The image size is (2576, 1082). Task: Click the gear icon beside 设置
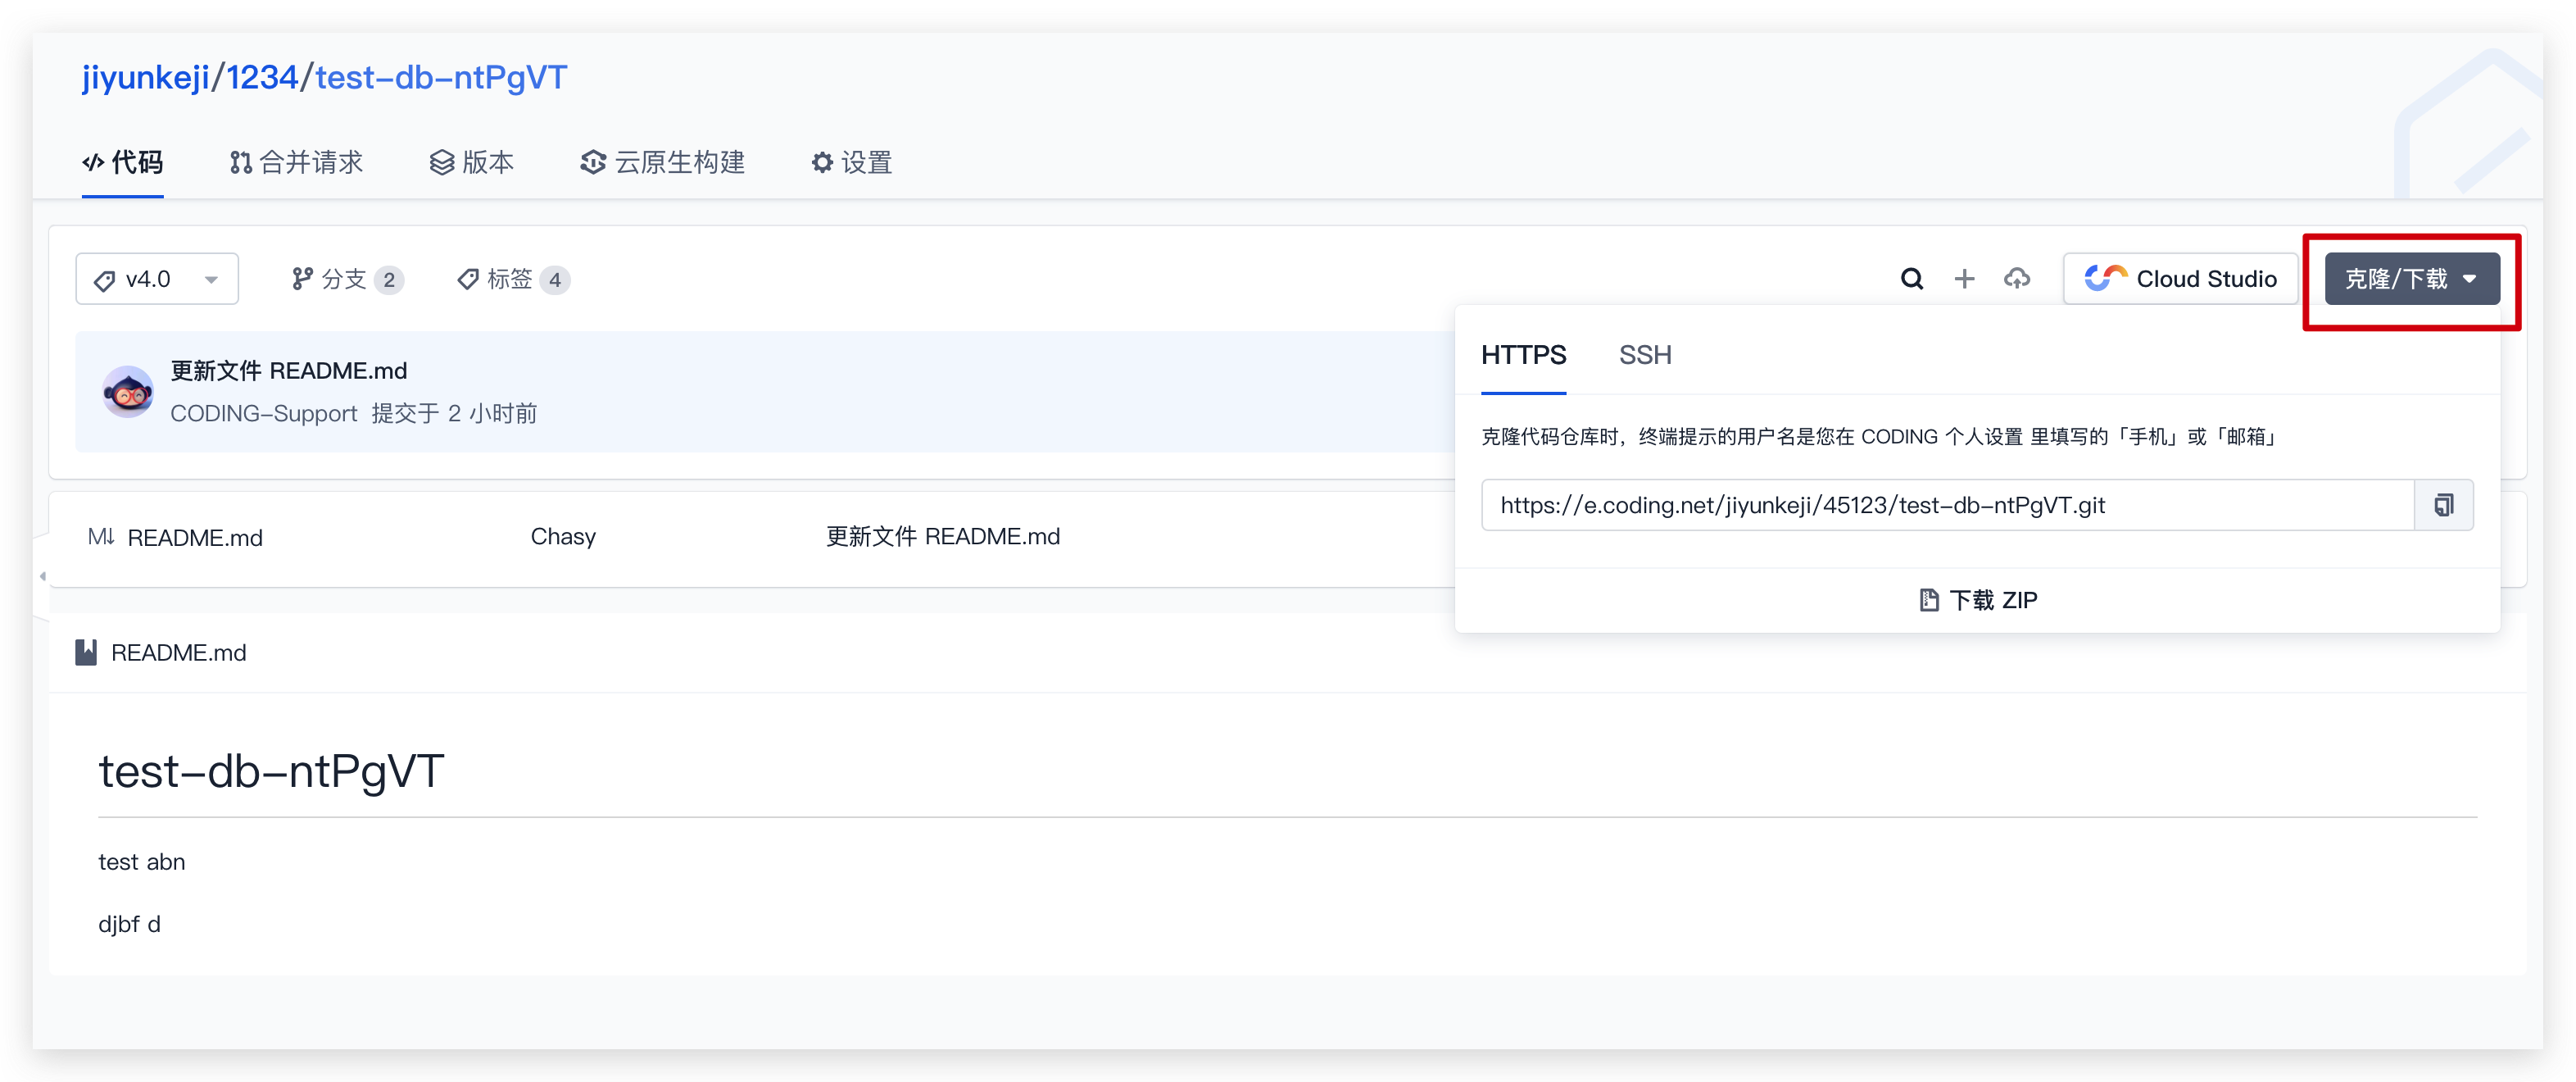tap(822, 162)
